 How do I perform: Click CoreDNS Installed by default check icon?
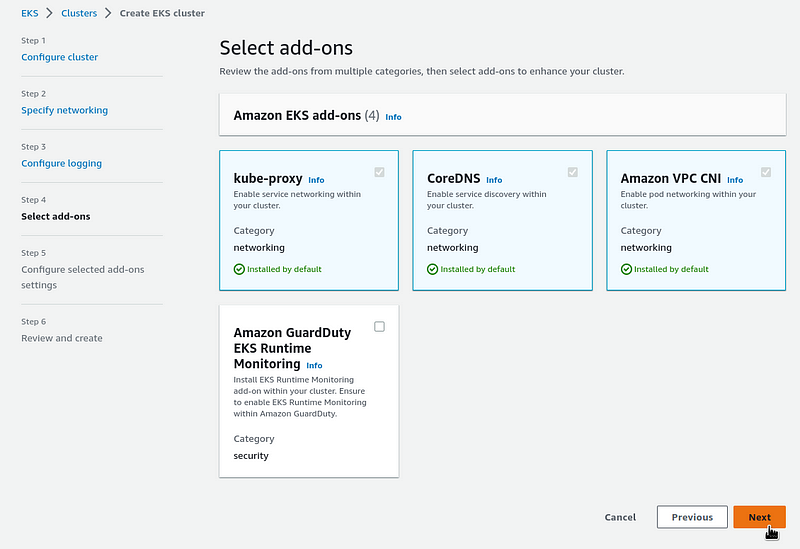coord(433,269)
